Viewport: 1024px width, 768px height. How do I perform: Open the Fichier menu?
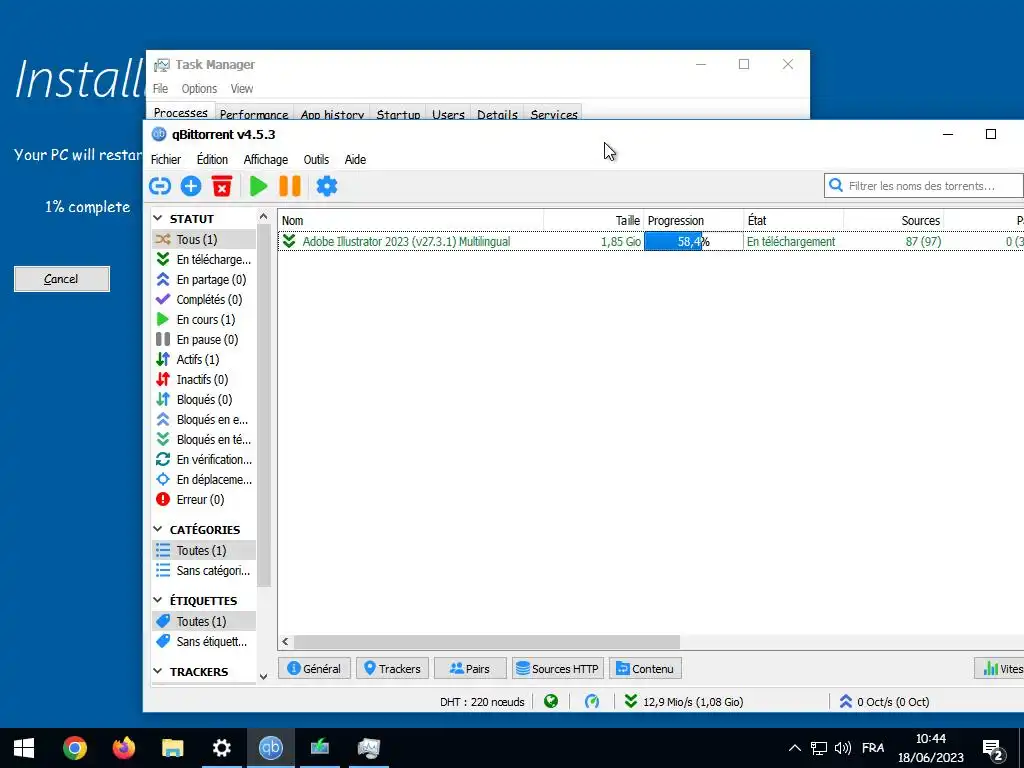point(166,159)
